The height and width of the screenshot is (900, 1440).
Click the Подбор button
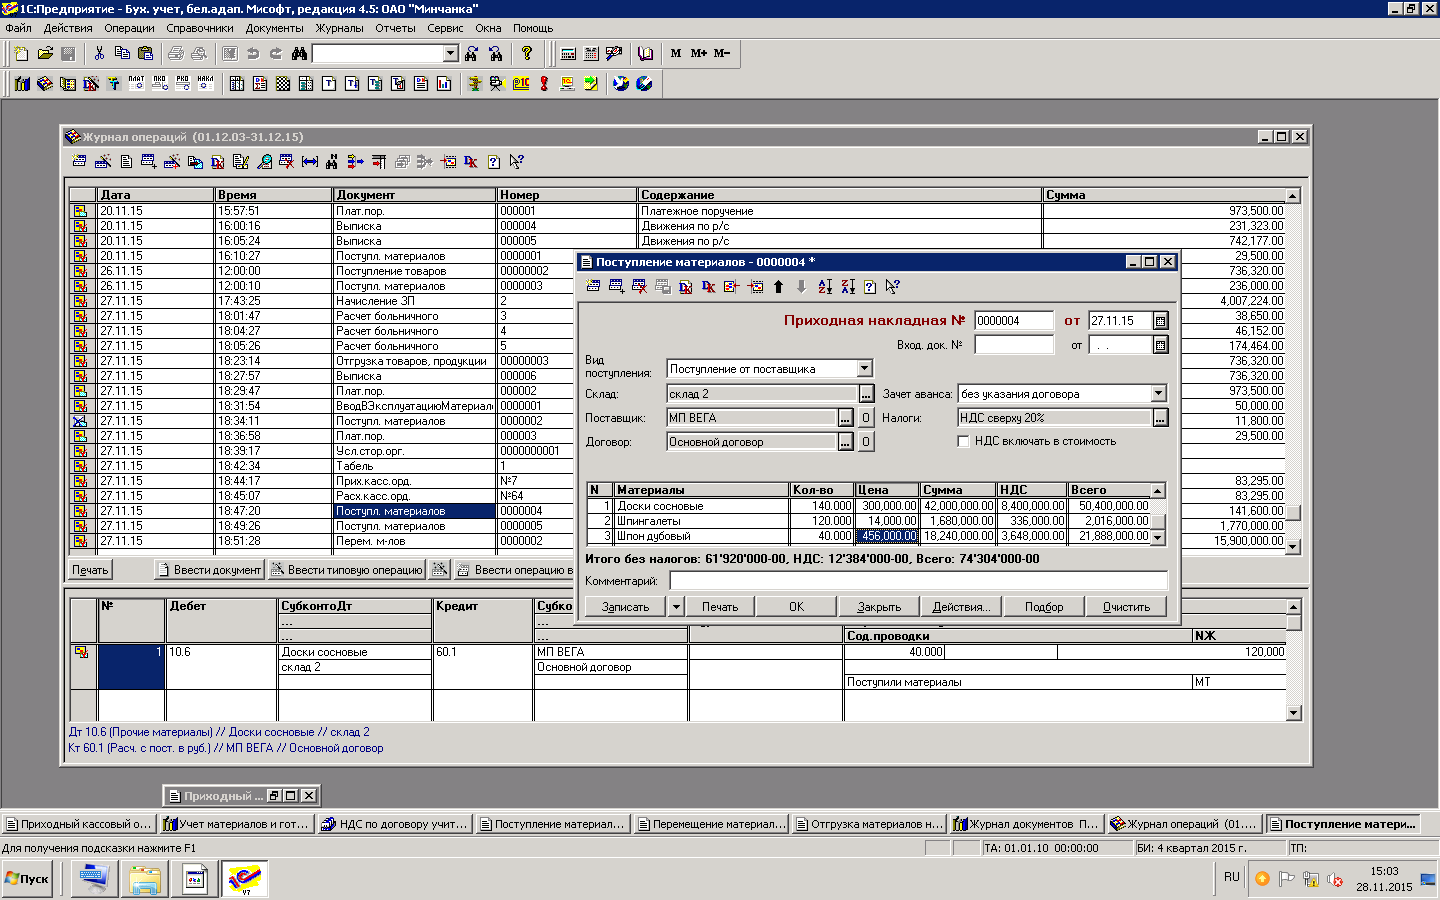(1044, 607)
